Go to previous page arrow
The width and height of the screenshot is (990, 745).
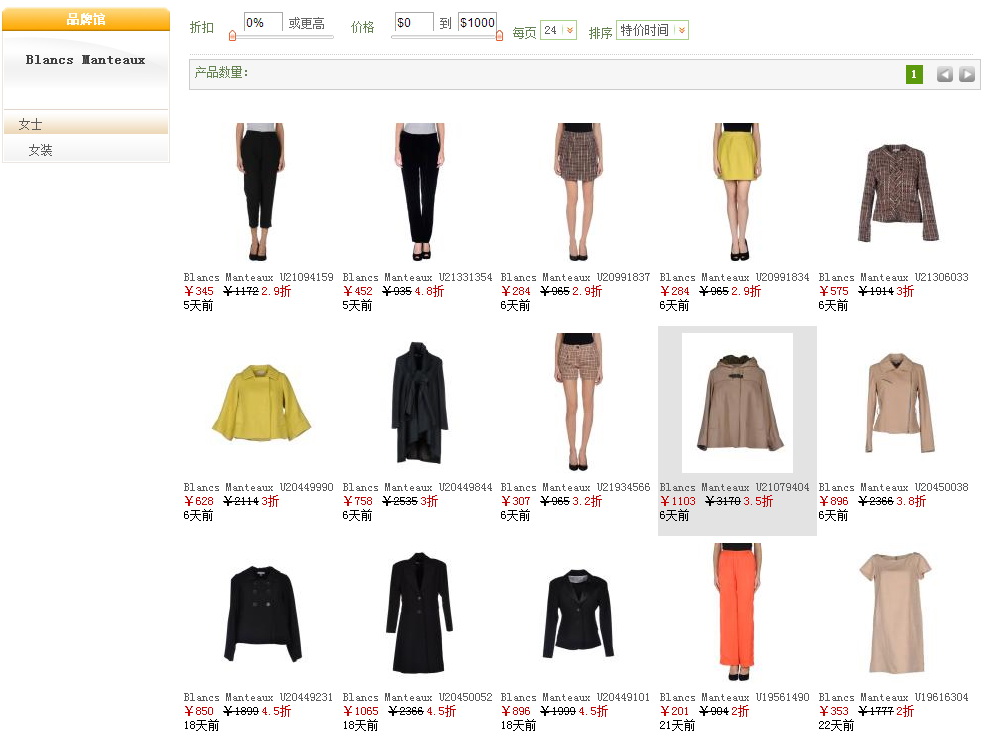[x=945, y=74]
